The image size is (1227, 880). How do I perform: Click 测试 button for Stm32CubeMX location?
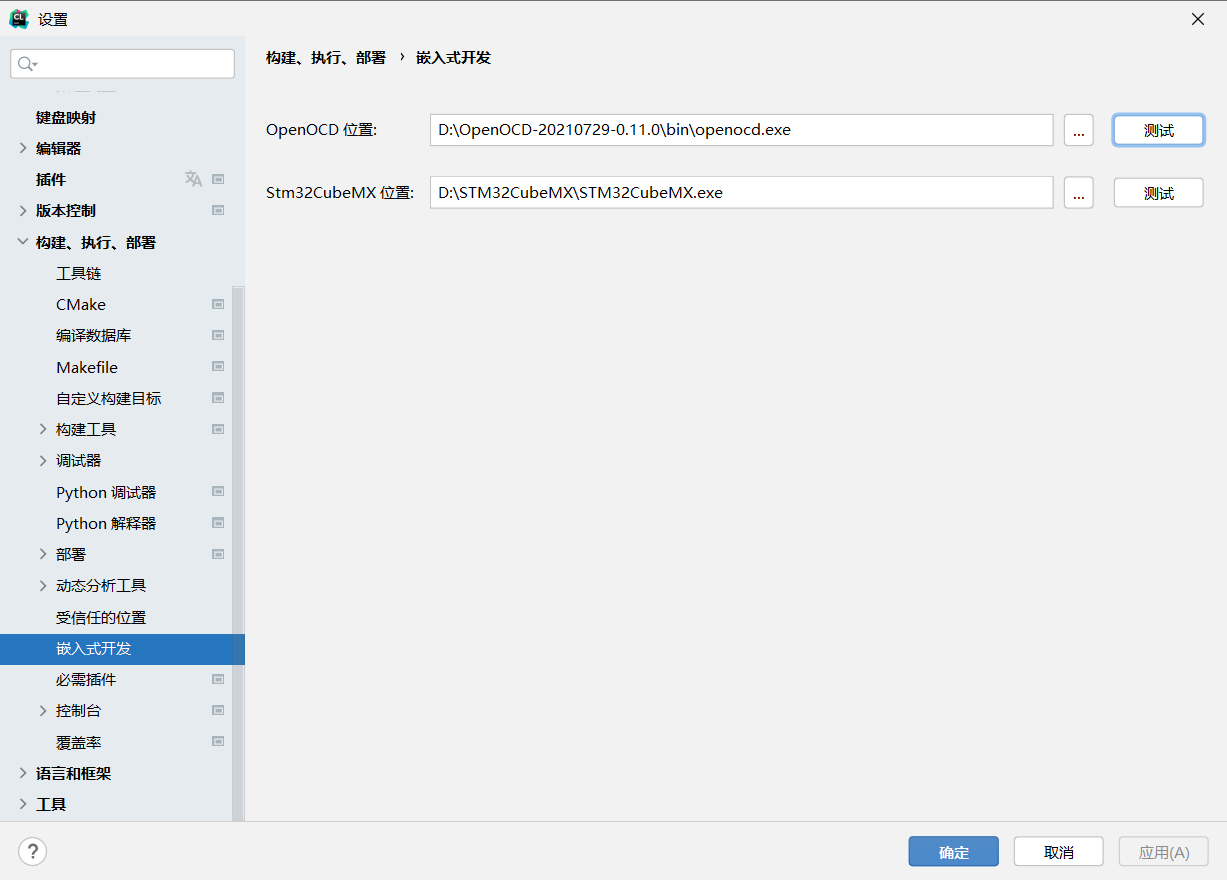[x=1158, y=193]
